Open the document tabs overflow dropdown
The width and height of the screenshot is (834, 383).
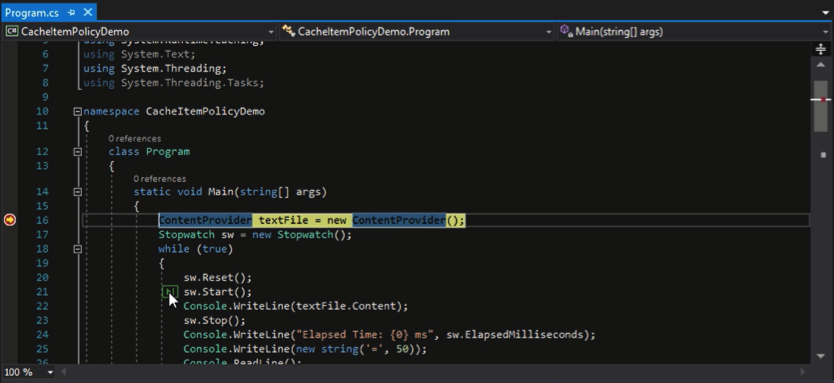[825, 13]
